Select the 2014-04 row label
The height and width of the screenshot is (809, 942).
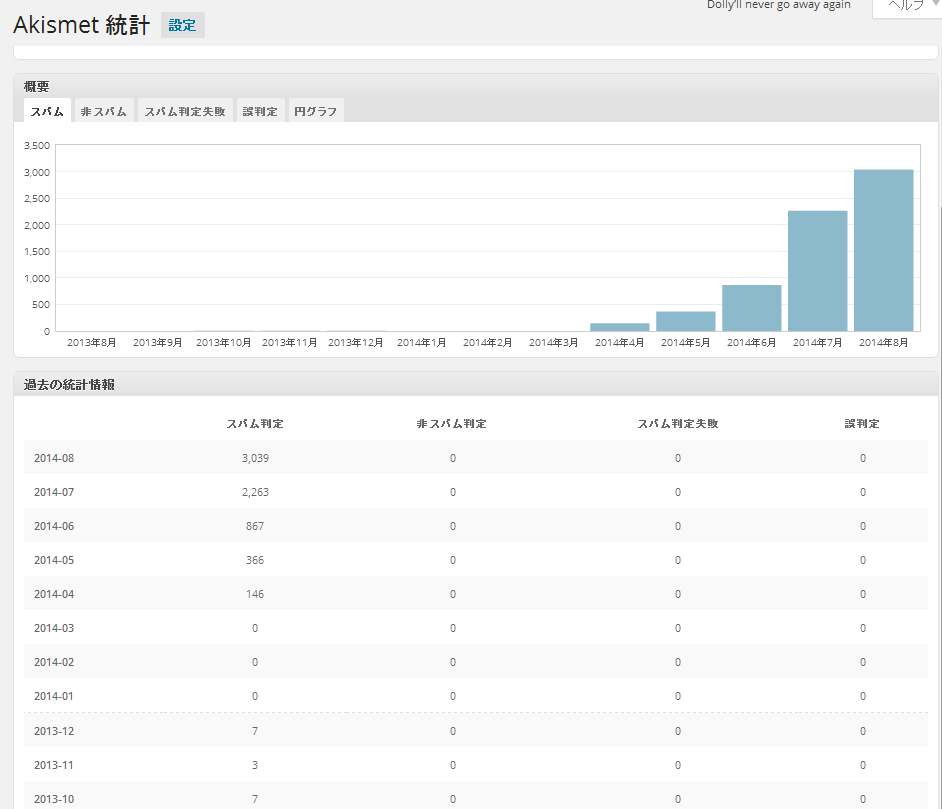pos(54,594)
